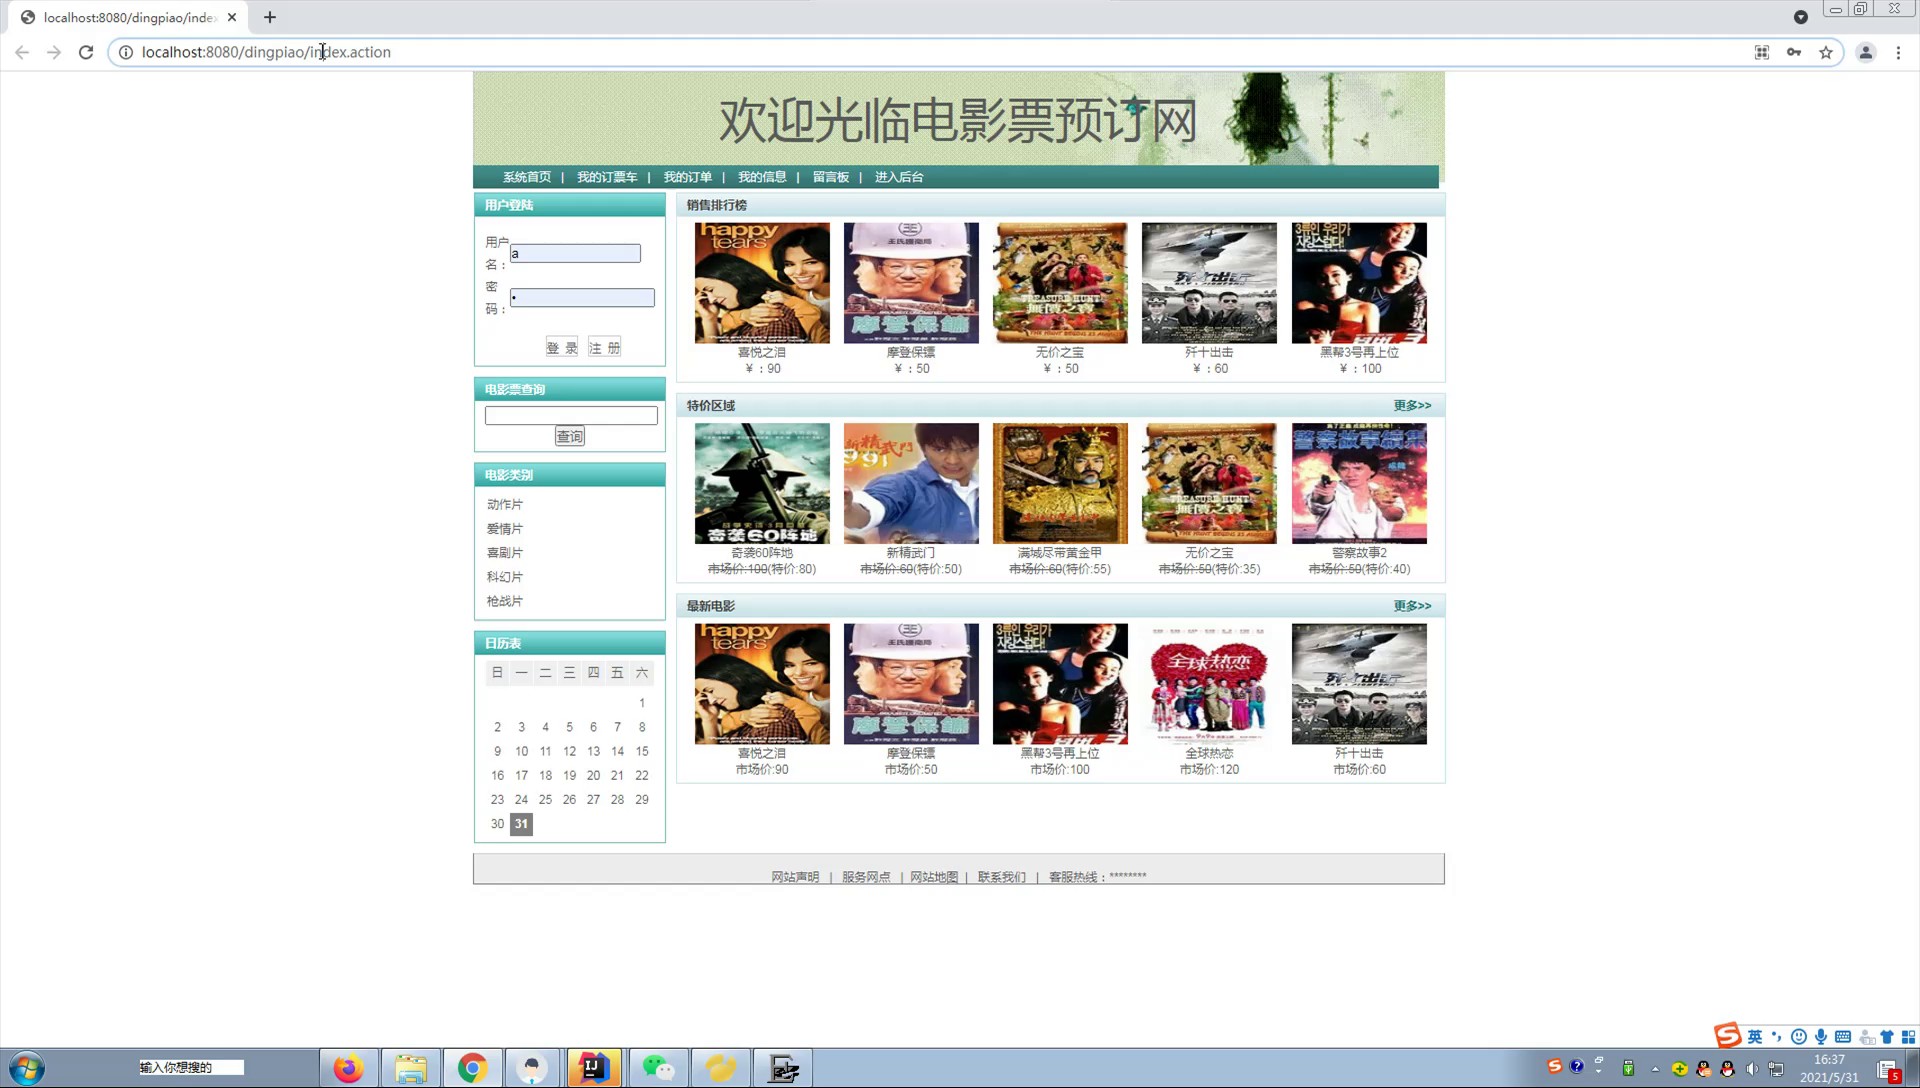Open a new browser tab
The image size is (1920, 1088).
[x=270, y=17]
